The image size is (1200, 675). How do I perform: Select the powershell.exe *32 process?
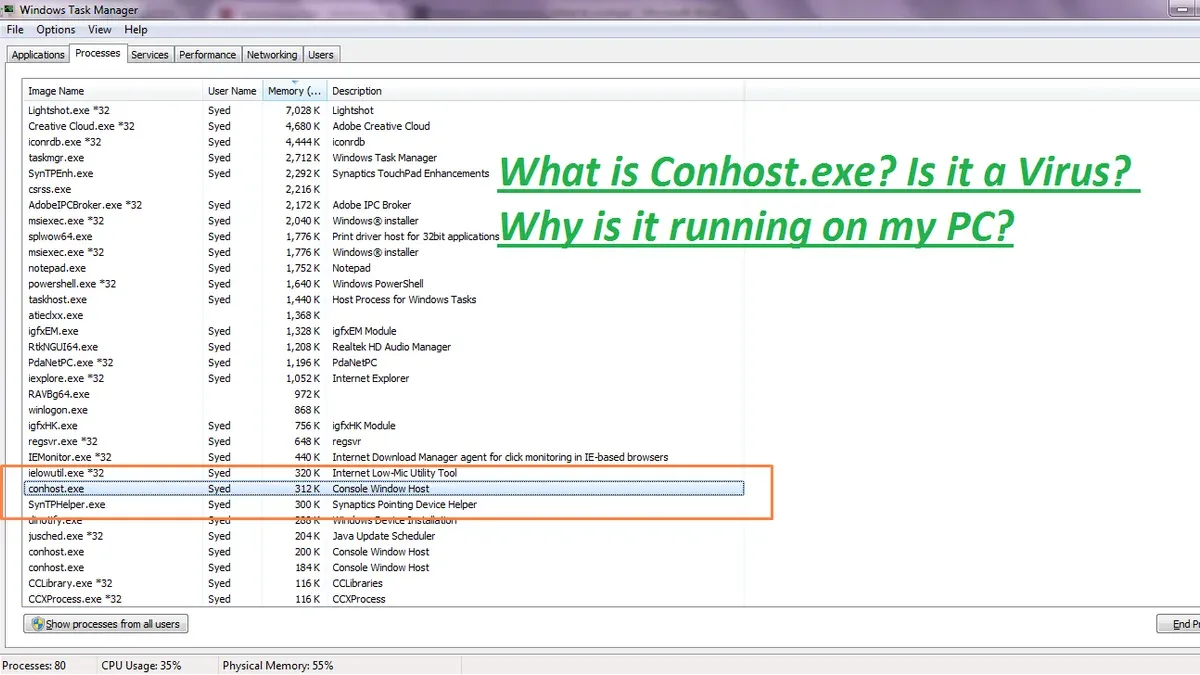pyautogui.click(x=384, y=284)
